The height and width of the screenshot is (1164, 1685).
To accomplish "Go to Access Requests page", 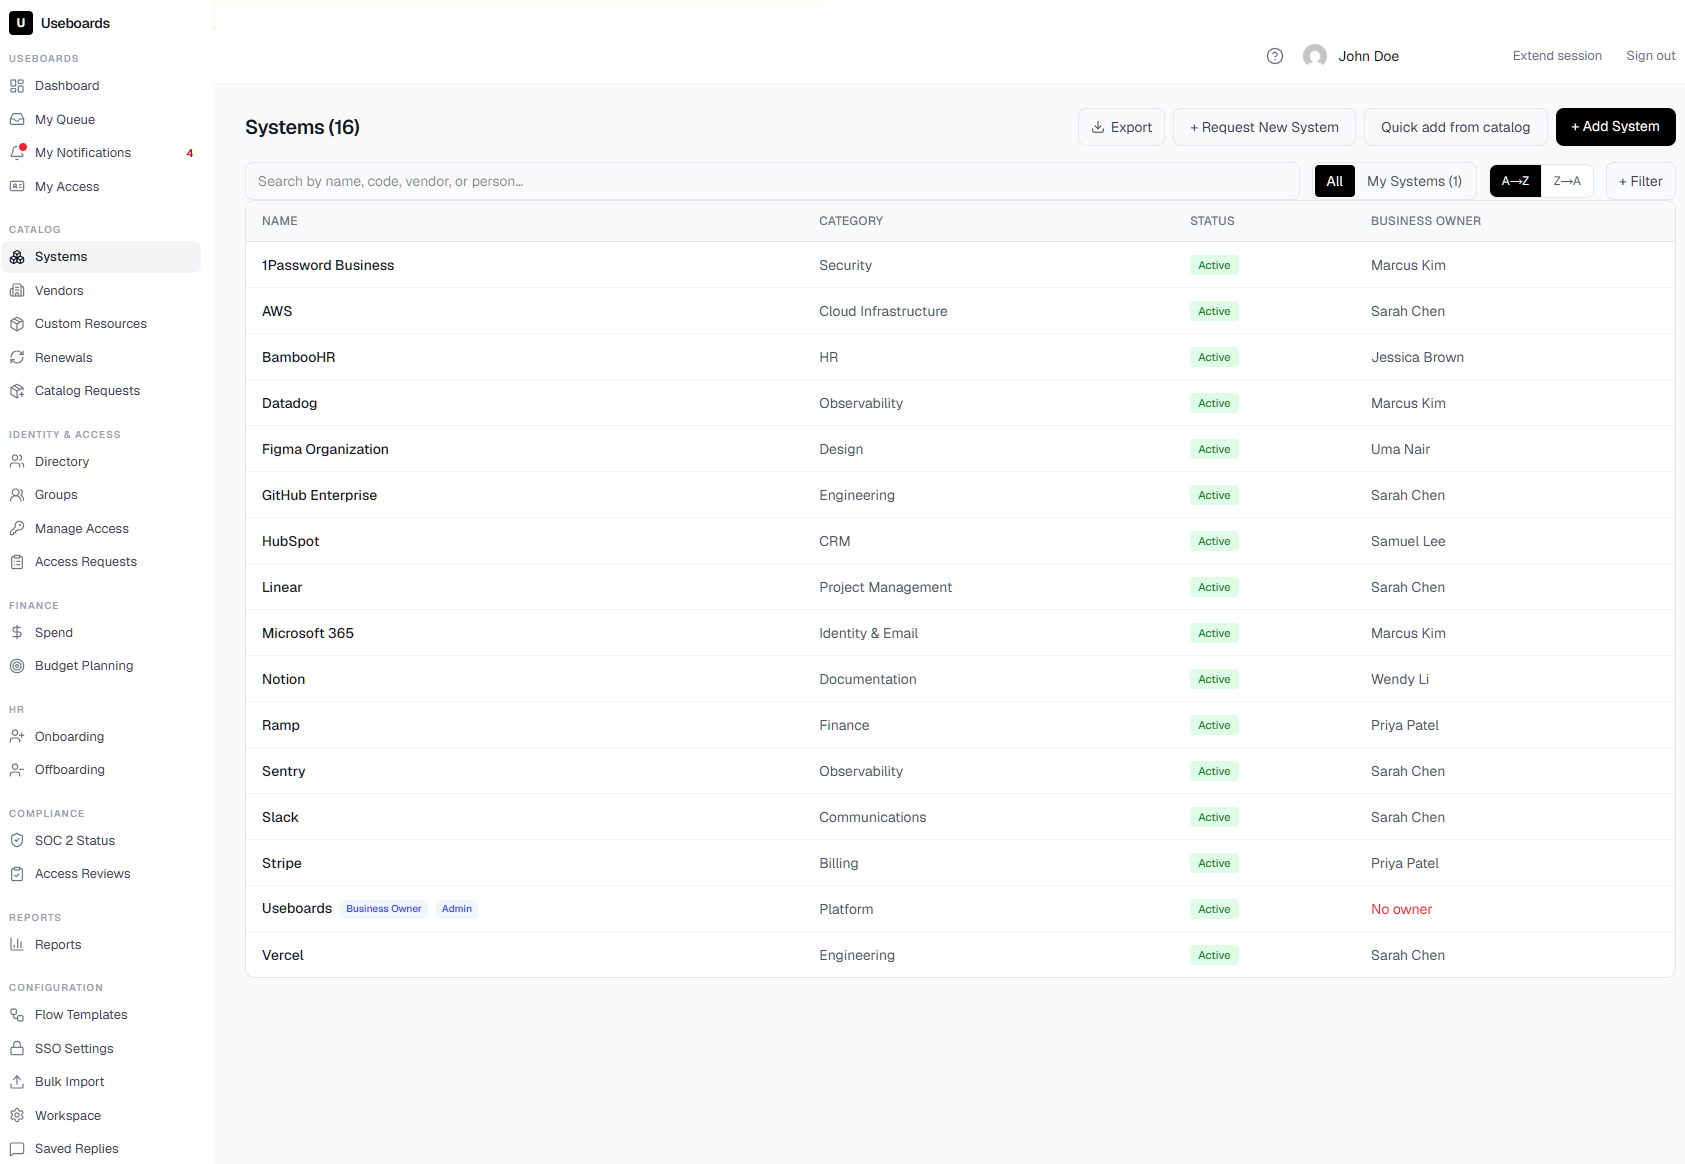I will click(100, 562).
